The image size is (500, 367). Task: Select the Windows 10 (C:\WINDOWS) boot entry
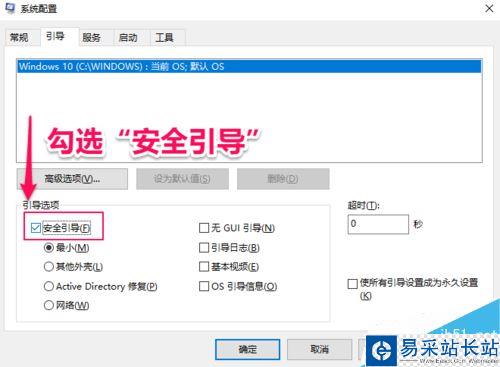tap(249, 66)
